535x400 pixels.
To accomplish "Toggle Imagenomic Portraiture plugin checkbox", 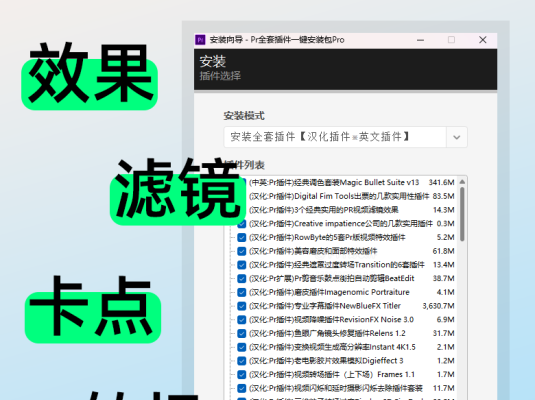I will [x=242, y=292].
